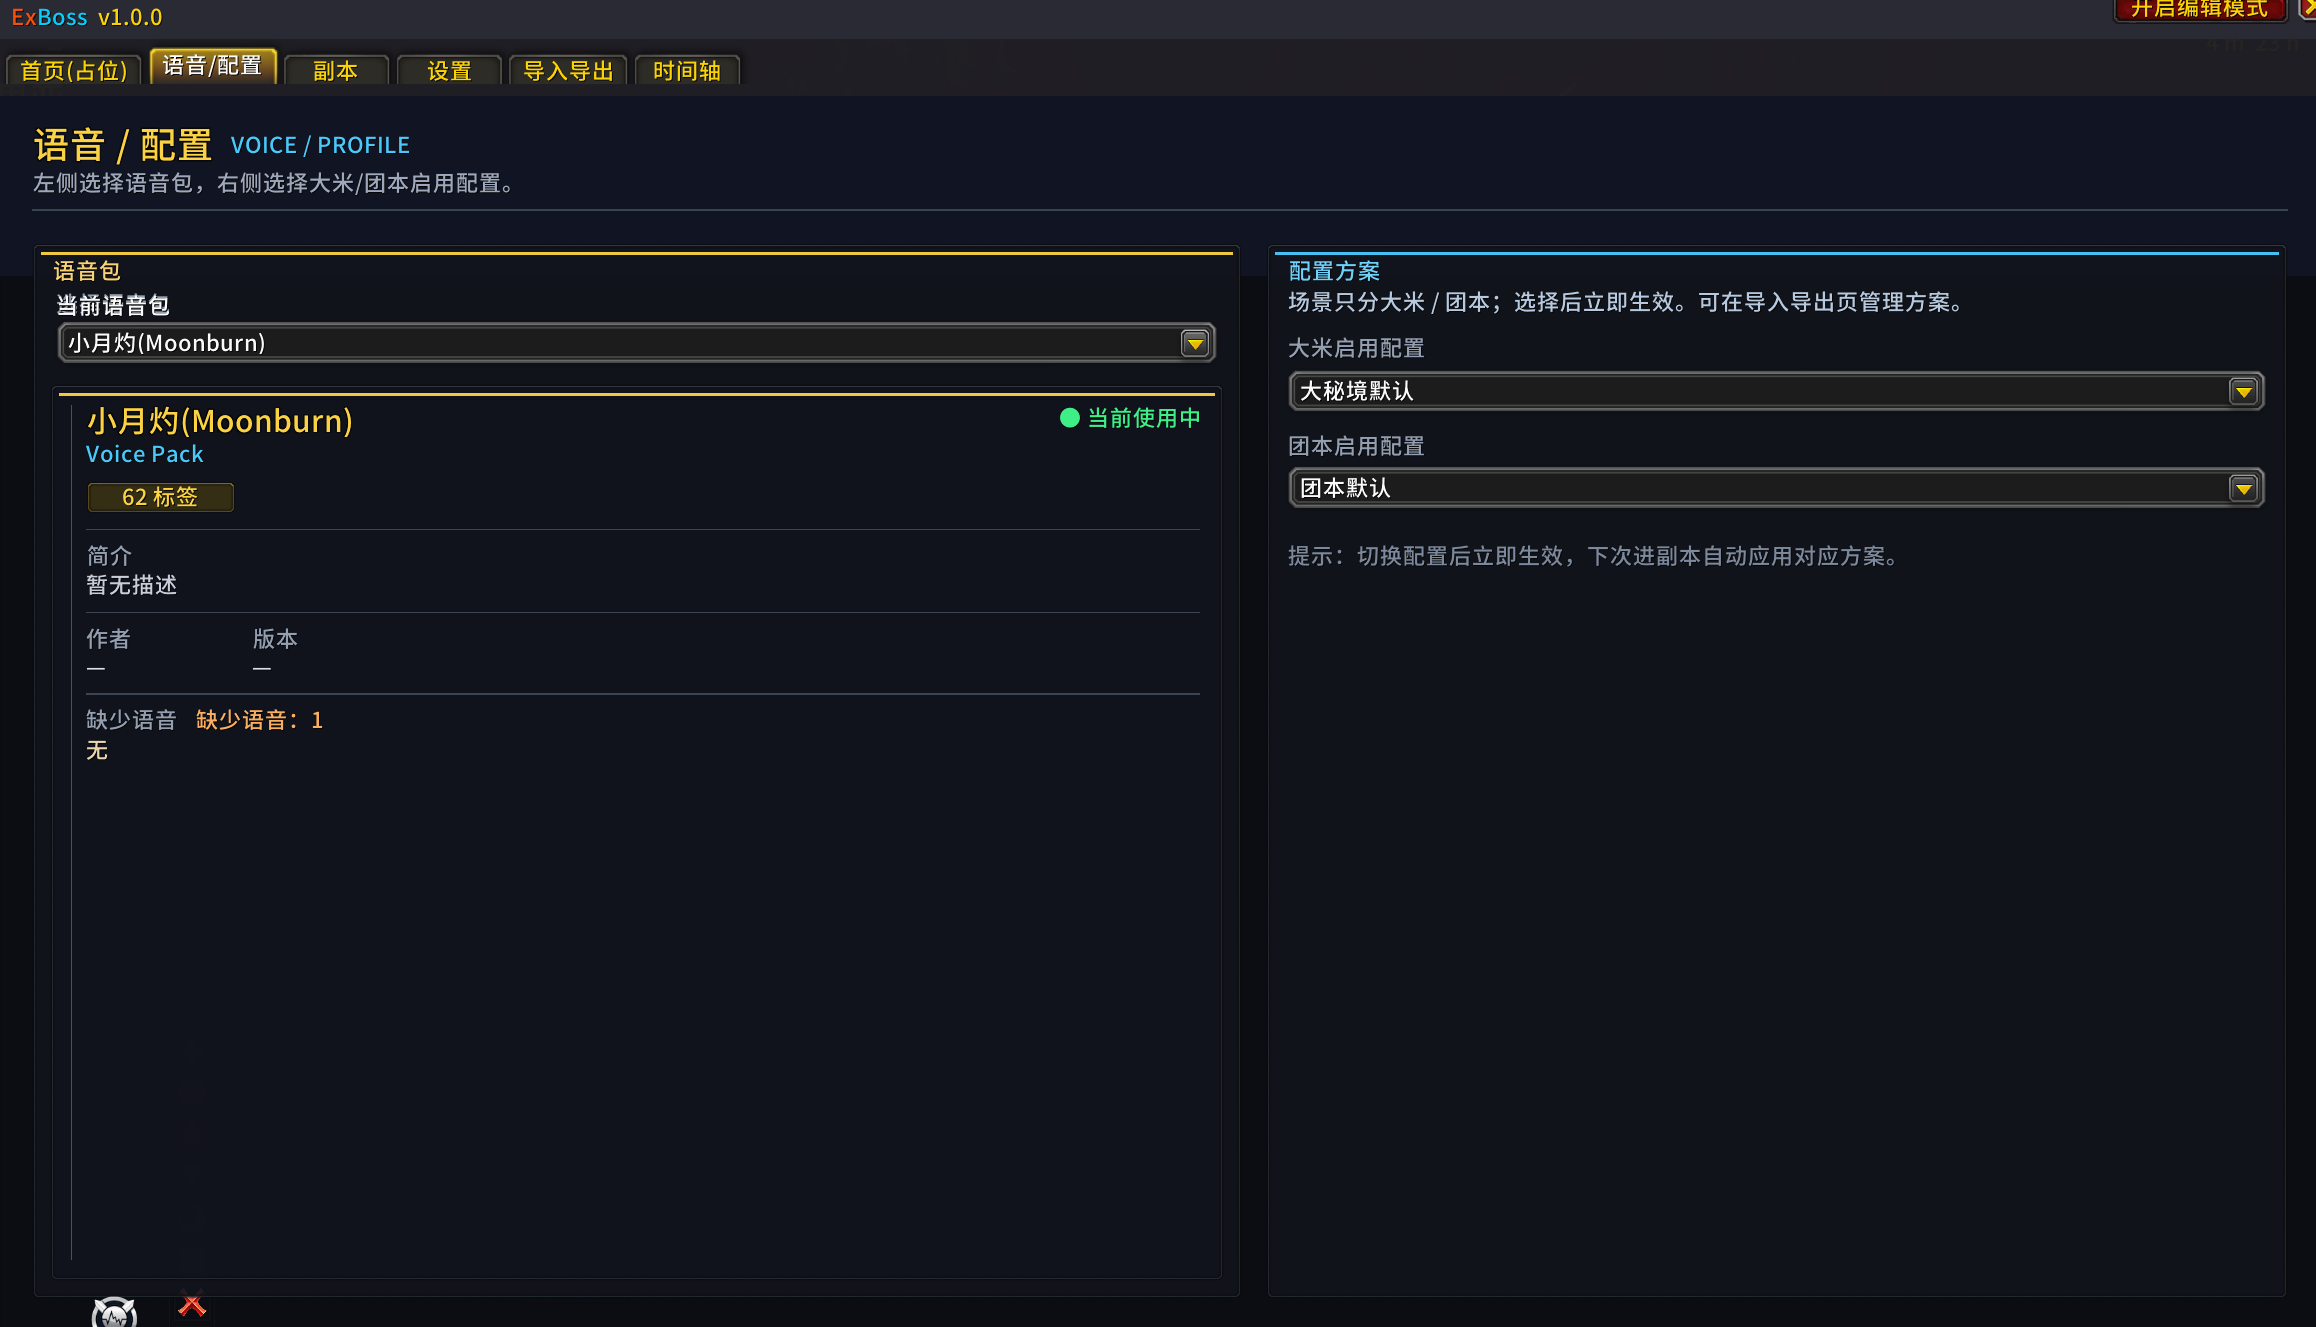Click the 团本默认 profile field
2316x1327 pixels.
[x=1776, y=488]
